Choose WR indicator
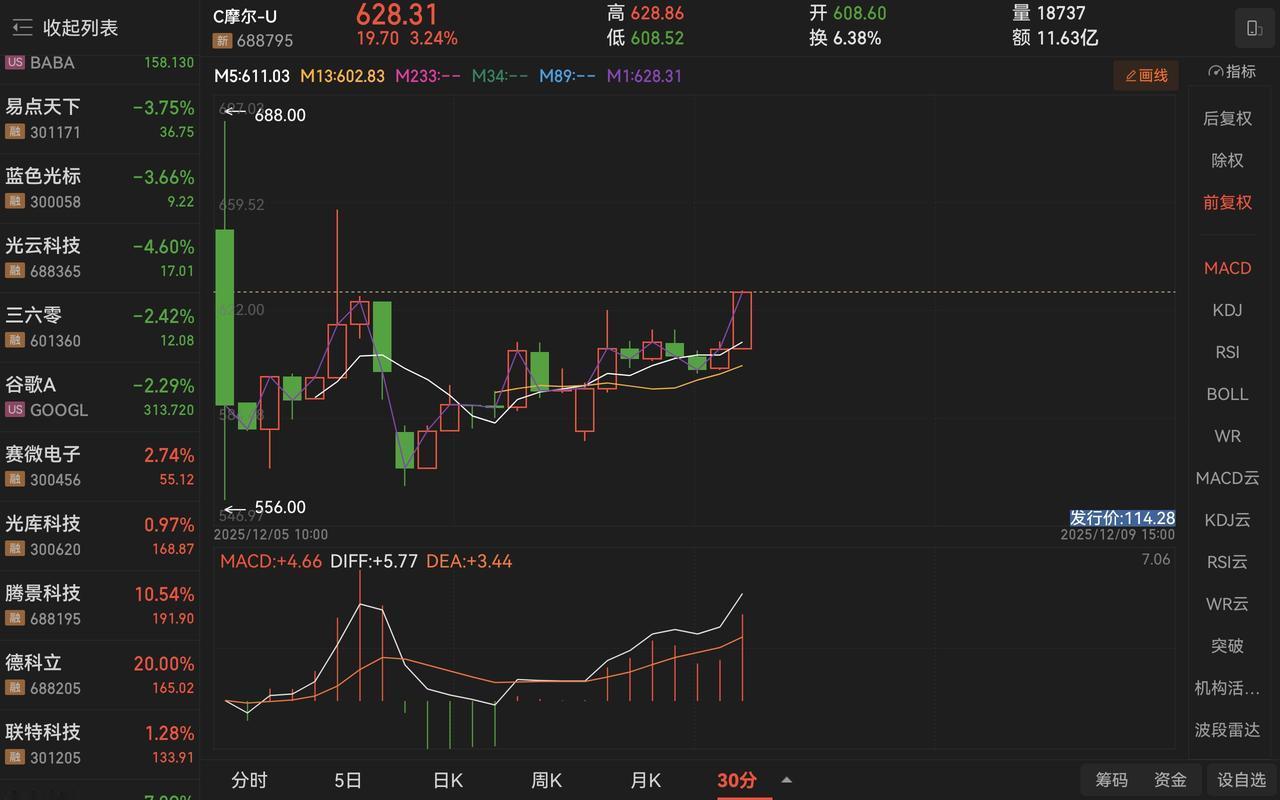Screen dimensions: 1280x800 (1227, 436)
